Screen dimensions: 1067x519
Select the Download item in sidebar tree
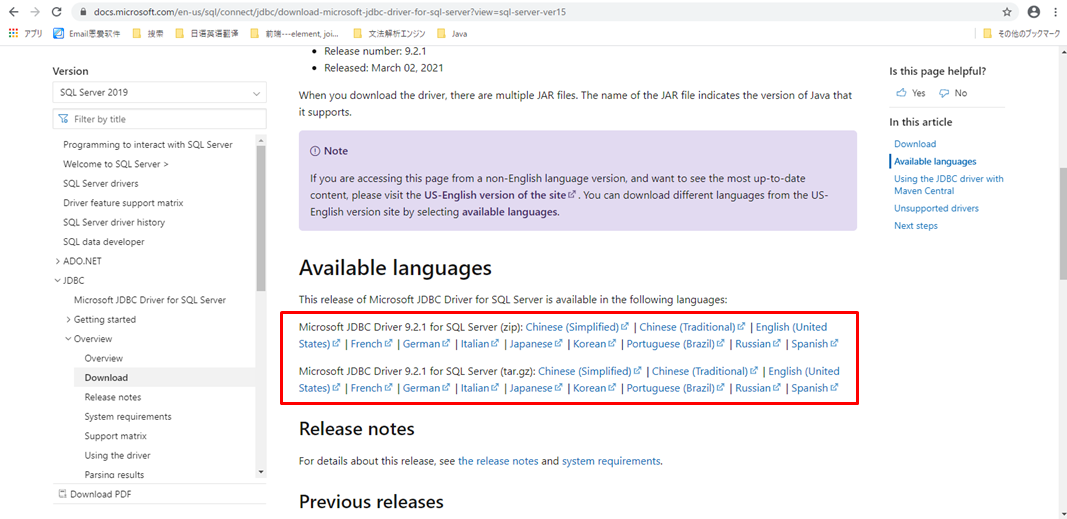[106, 378]
